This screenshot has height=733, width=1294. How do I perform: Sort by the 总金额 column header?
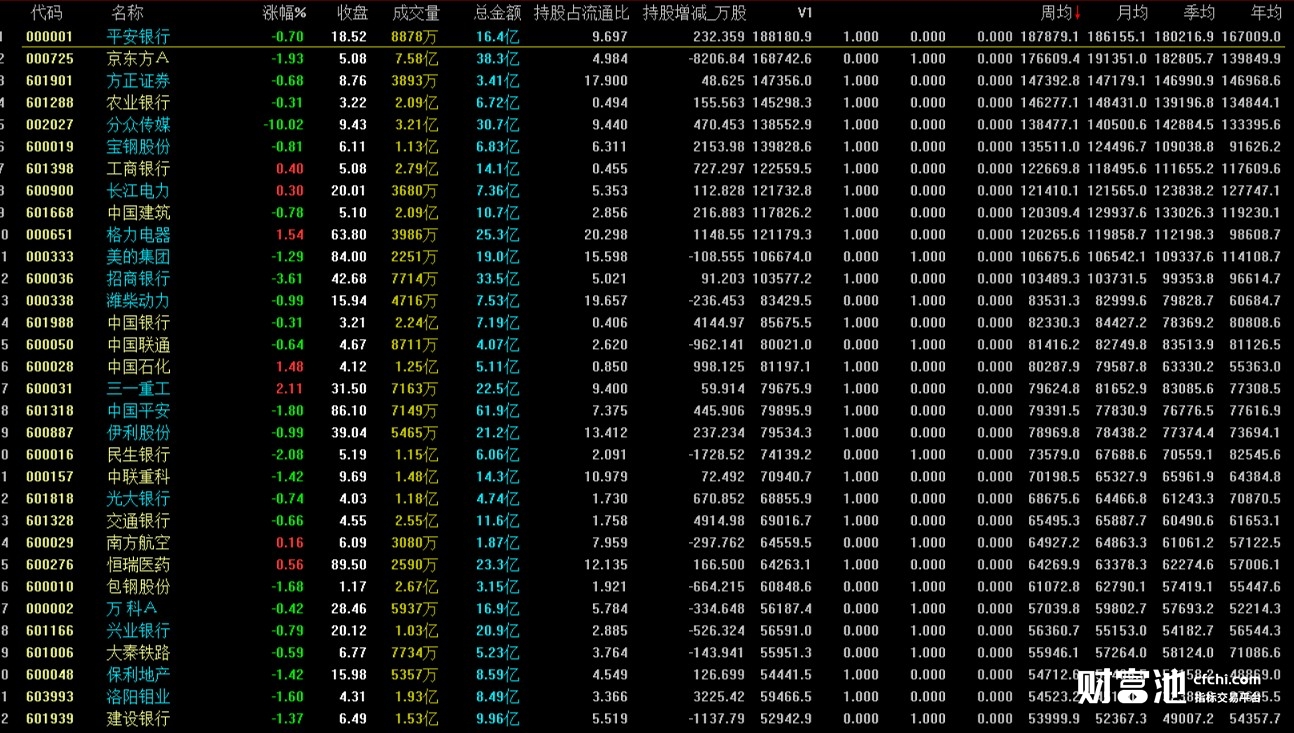click(497, 13)
